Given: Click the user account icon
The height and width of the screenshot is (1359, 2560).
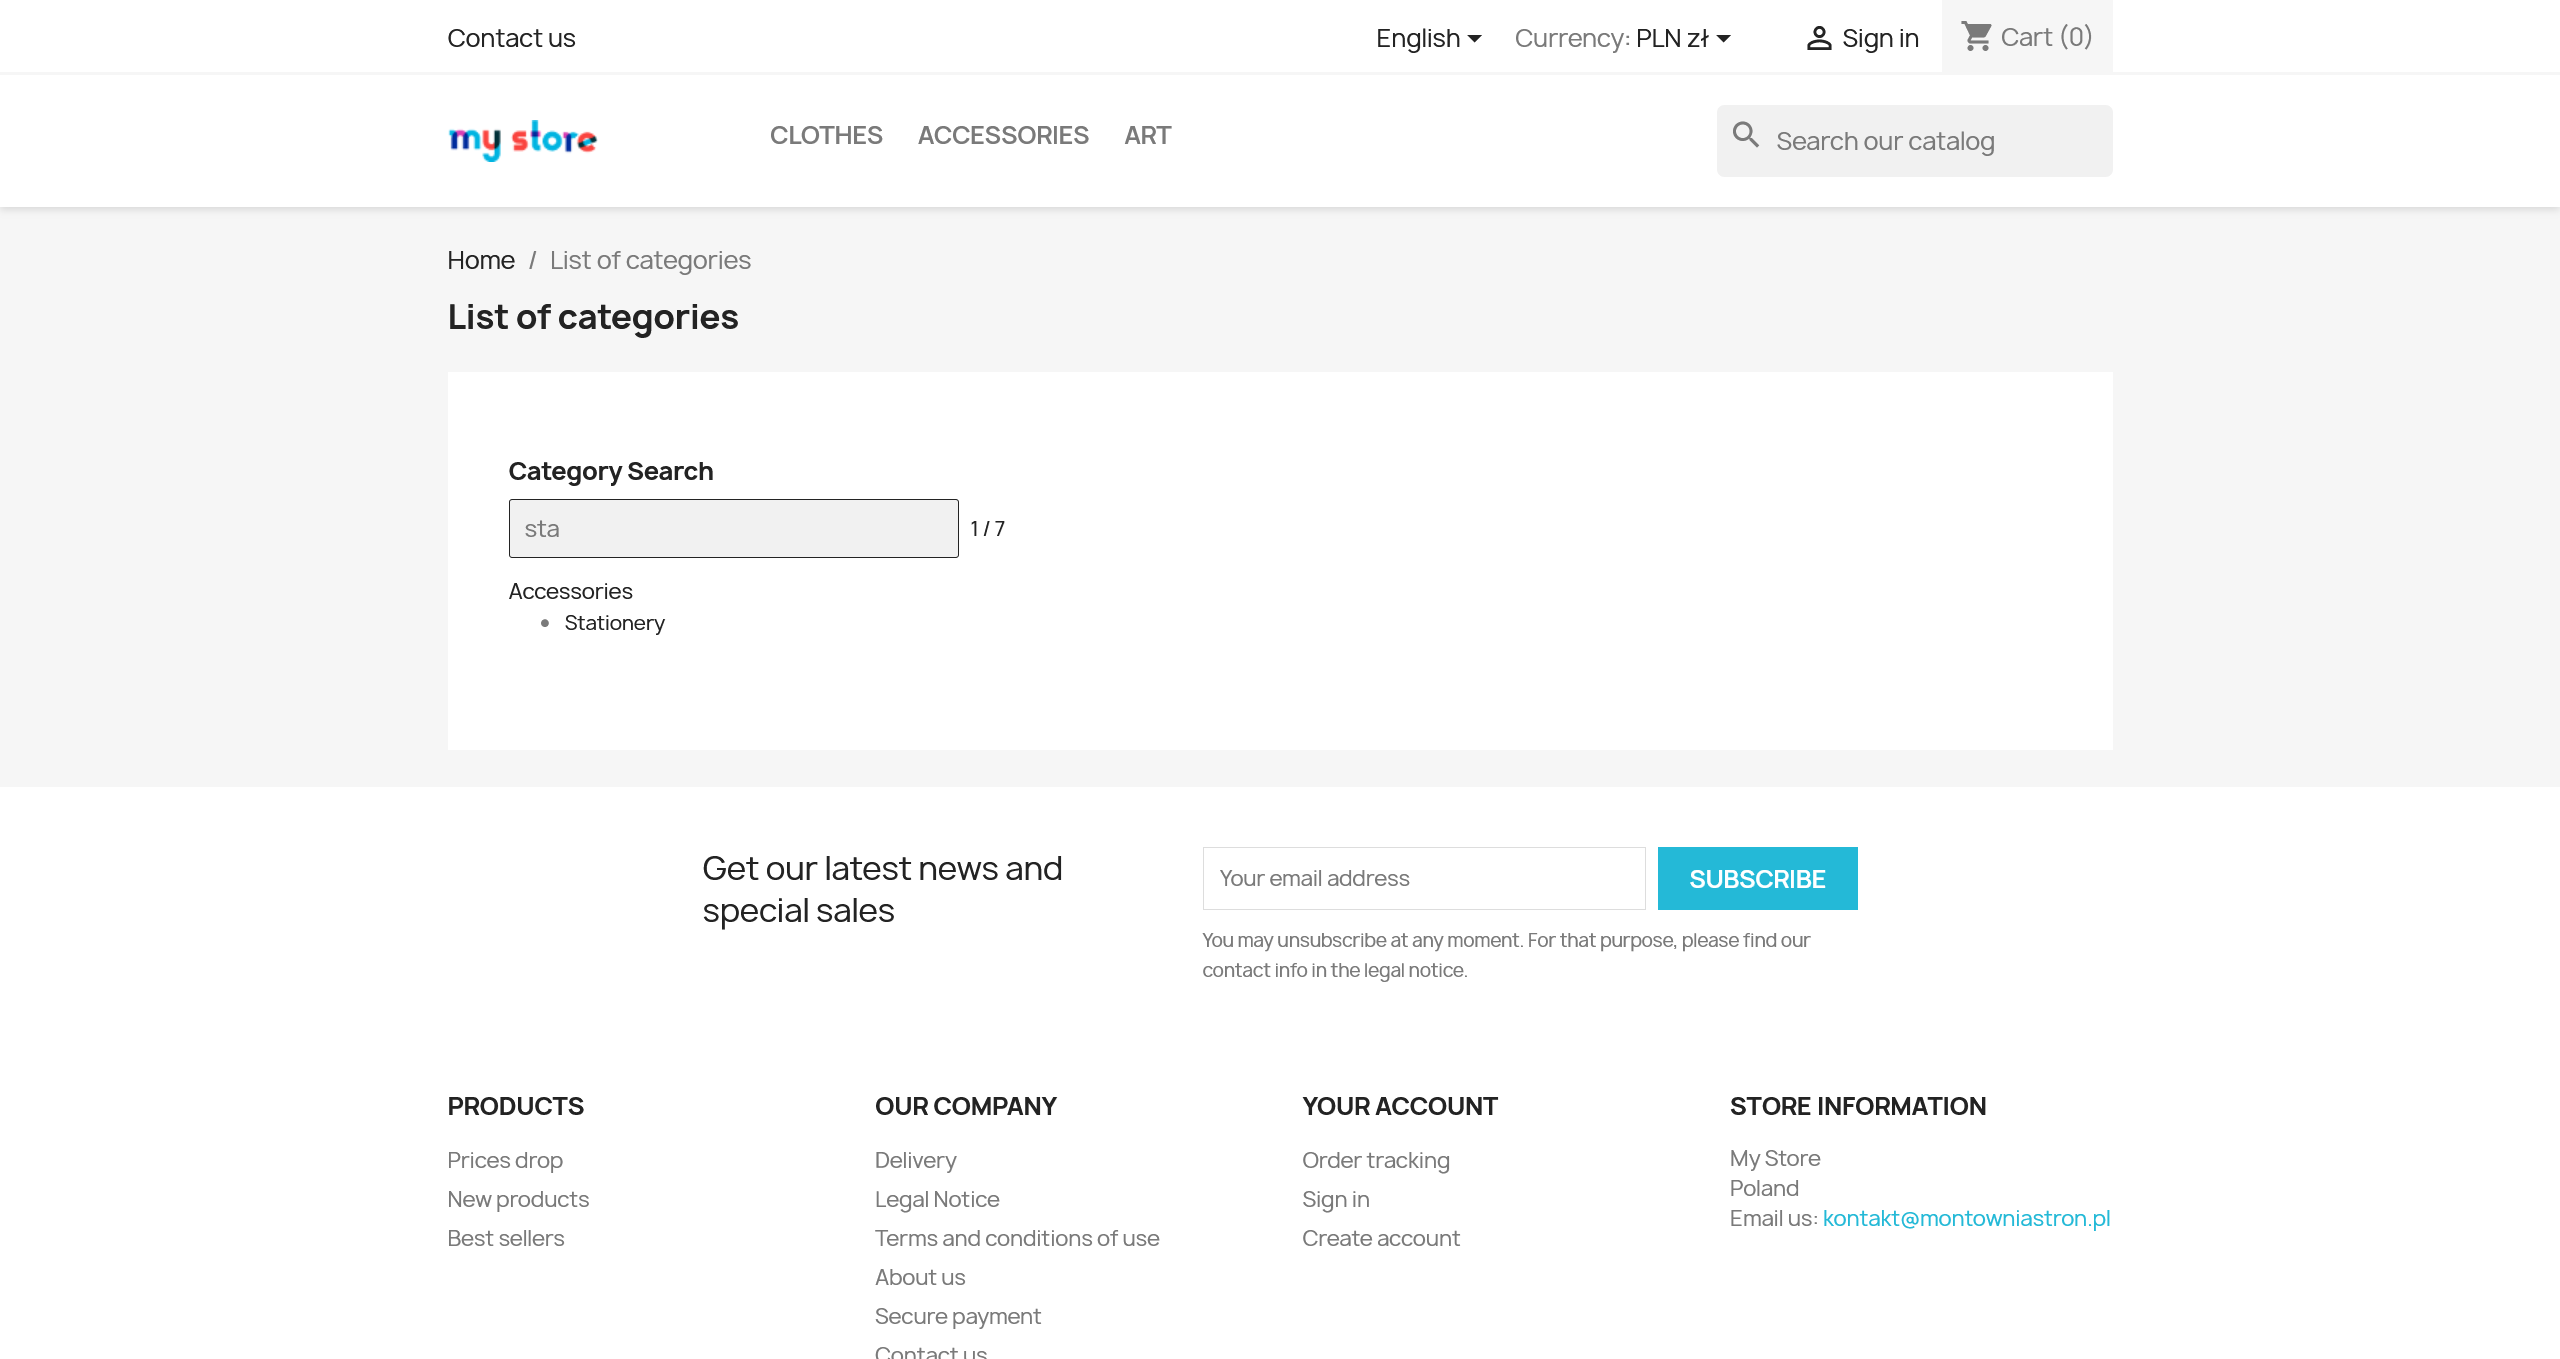Looking at the screenshot, I should [x=1818, y=38].
